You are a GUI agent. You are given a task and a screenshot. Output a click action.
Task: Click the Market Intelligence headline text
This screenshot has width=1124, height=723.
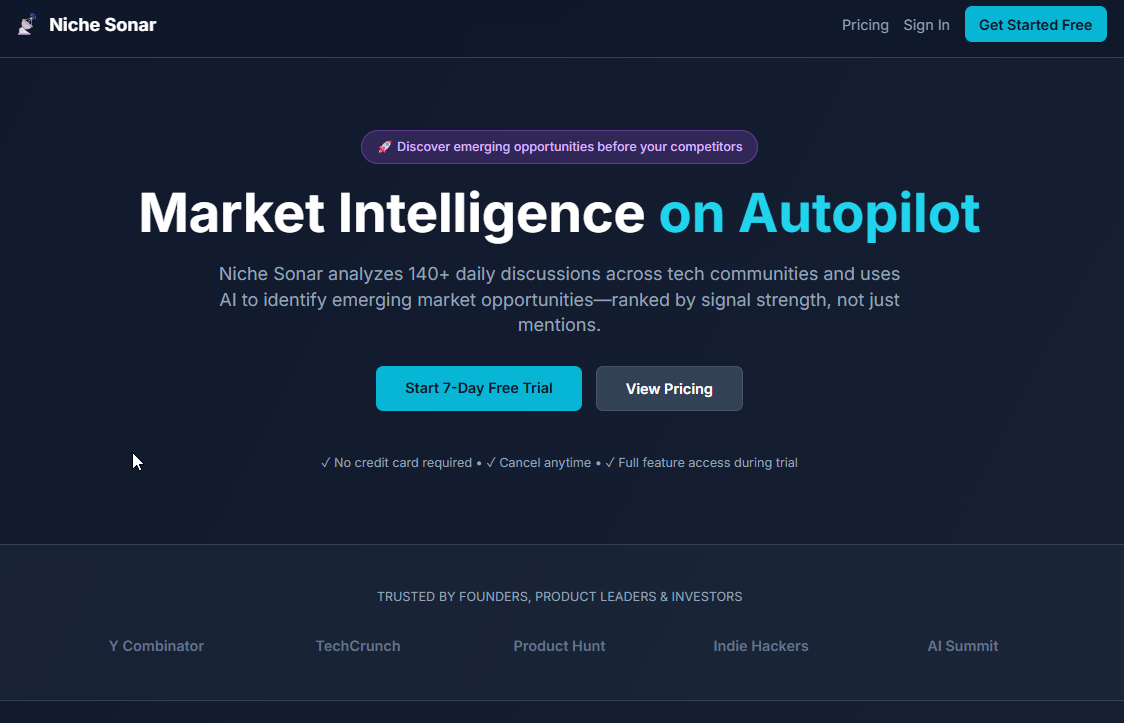(392, 214)
